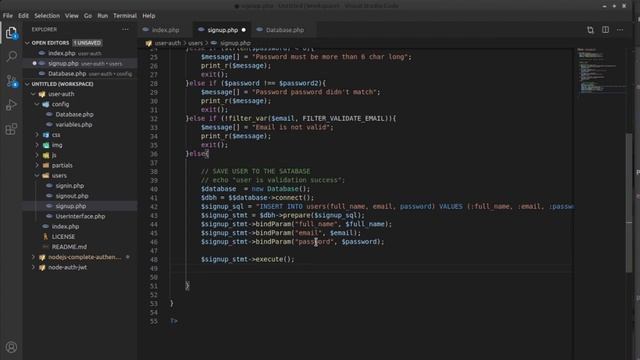This screenshot has width=640, height=360.
Task: Click the '1 UNSAVED' badge
Action: [87, 43]
